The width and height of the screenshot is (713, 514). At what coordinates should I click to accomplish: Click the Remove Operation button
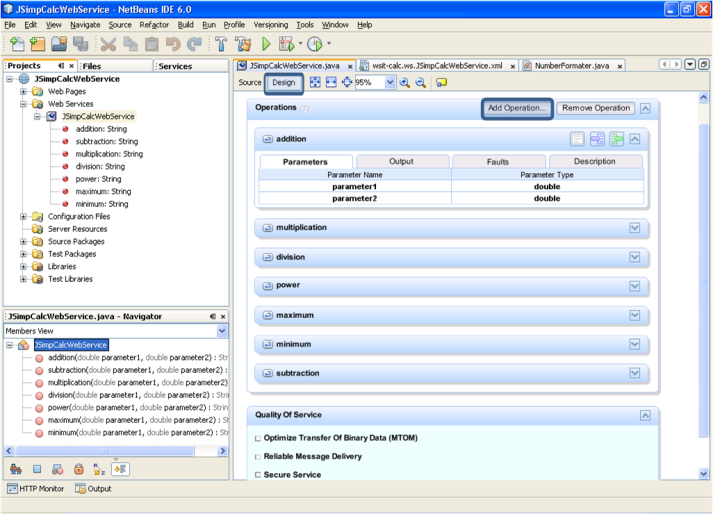(595, 108)
